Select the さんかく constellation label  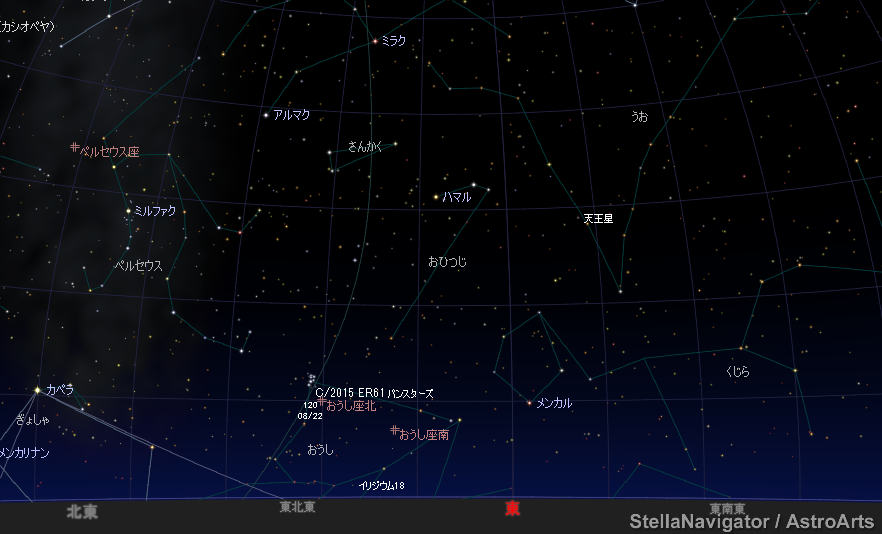point(365,146)
